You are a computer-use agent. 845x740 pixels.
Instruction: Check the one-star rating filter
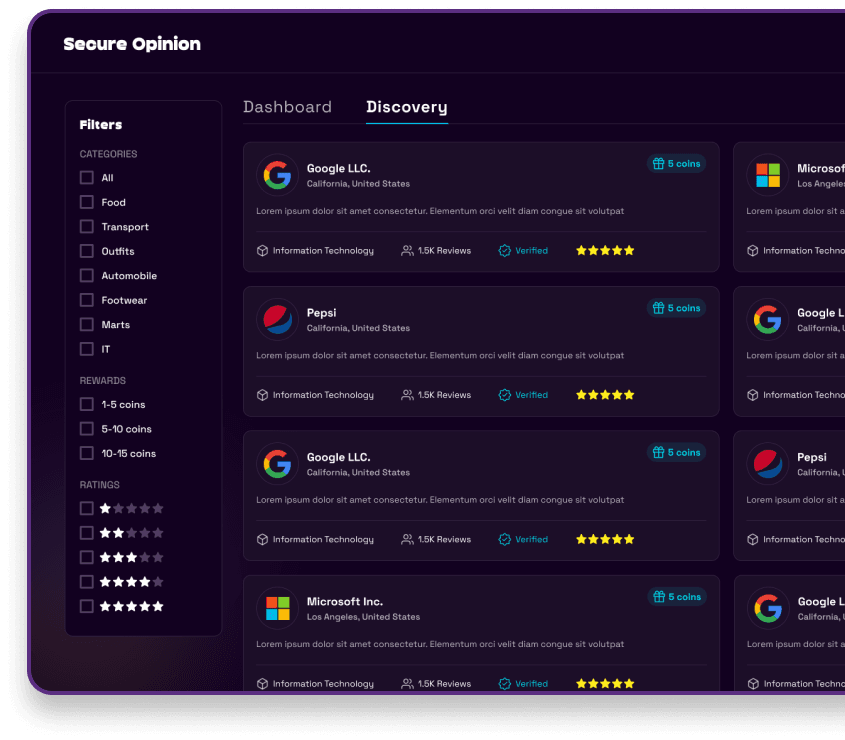tap(87, 508)
